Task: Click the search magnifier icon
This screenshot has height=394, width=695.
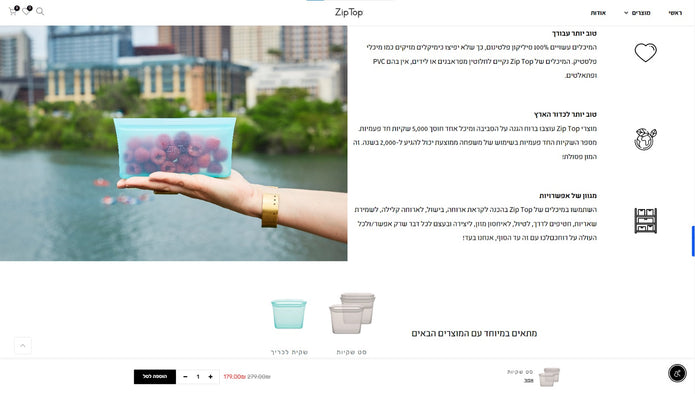Action: (x=40, y=12)
